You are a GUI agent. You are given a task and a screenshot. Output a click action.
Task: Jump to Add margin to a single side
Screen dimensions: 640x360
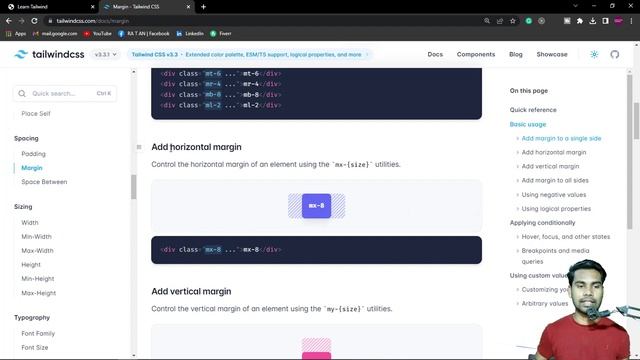(x=561, y=138)
